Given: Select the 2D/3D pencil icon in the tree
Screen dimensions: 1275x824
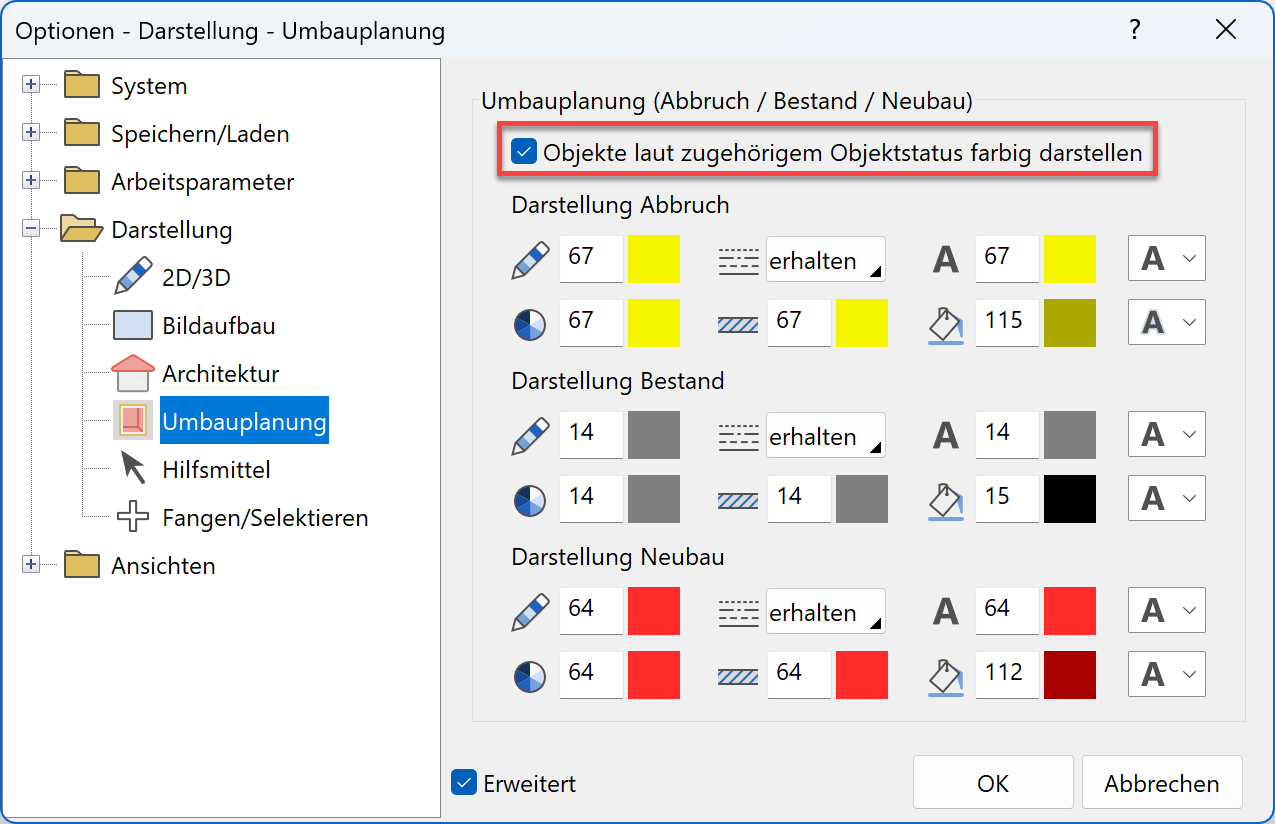Looking at the screenshot, I should (x=132, y=277).
